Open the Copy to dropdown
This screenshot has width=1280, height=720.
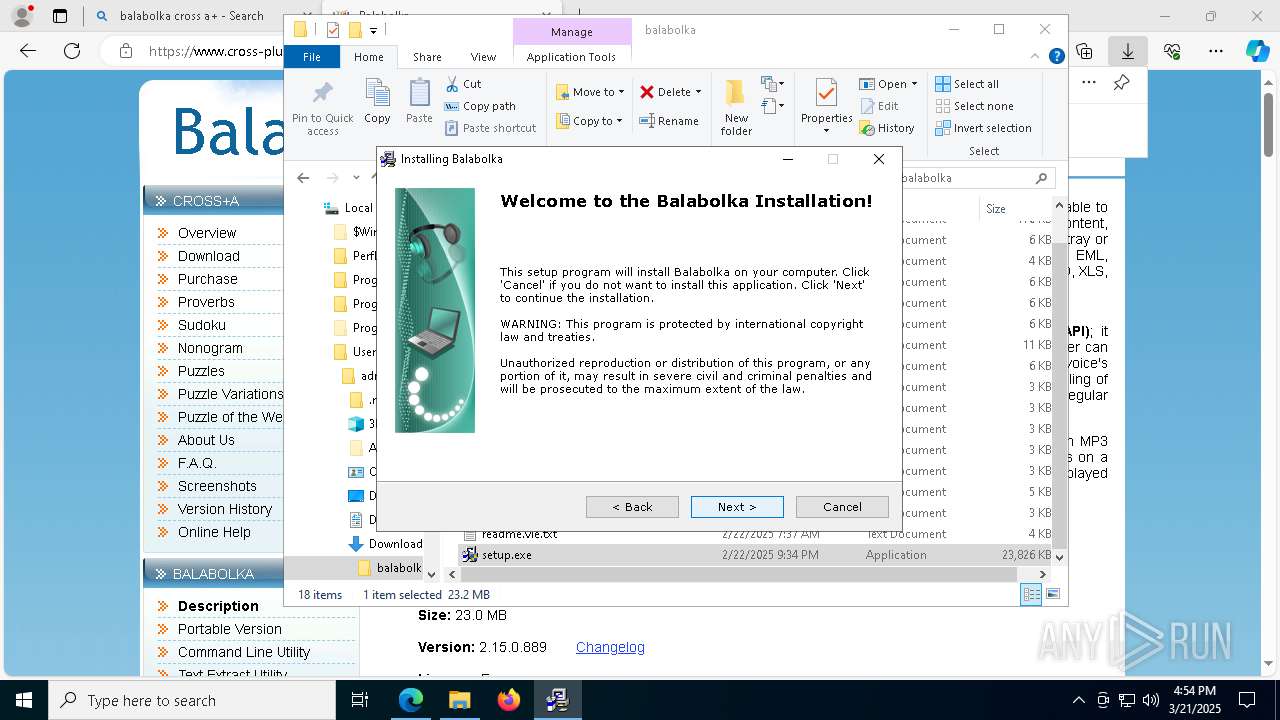point(589,121)
